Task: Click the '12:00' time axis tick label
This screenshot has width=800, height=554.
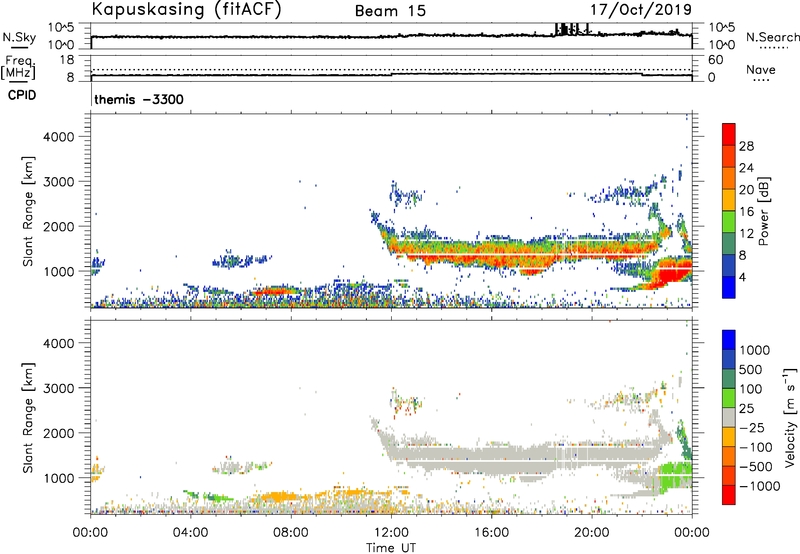Action: pyautogui.click(x=391, y=533)
